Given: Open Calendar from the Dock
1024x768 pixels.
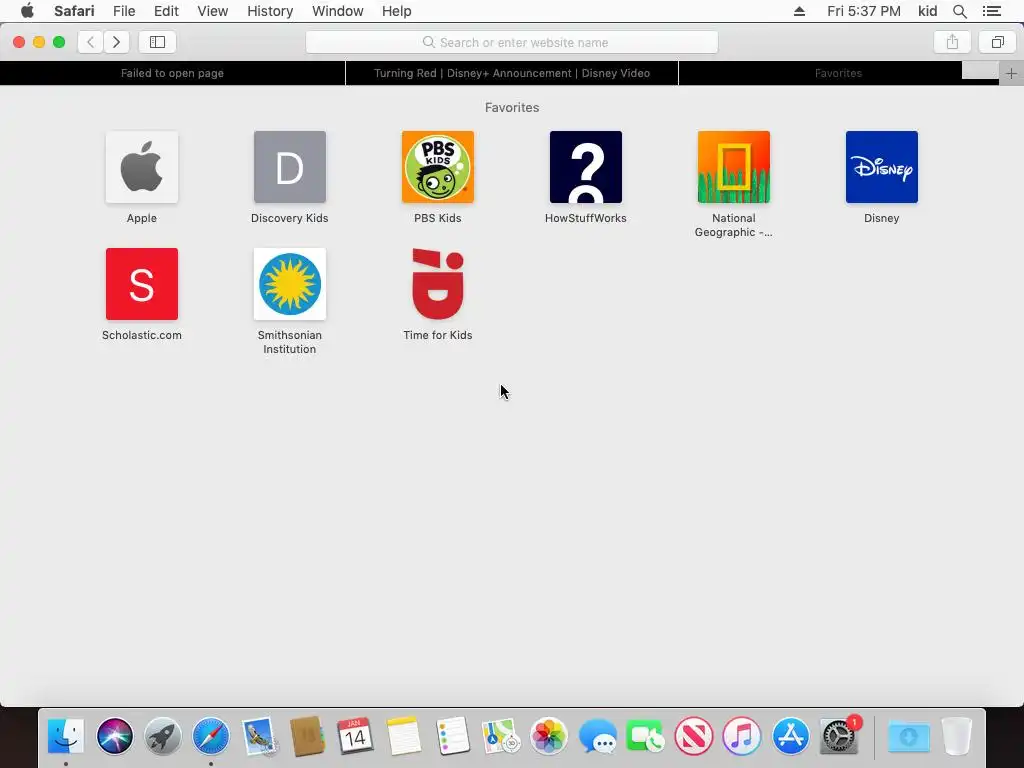Looking at the screenshot, I should point(355,737).
